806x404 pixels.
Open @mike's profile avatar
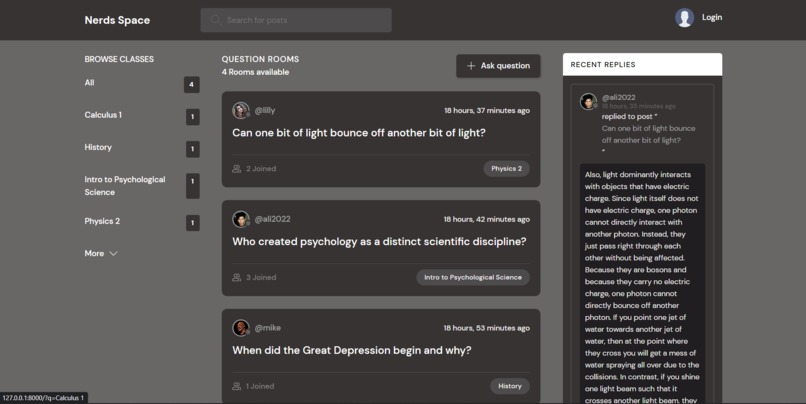pos(241,328)
